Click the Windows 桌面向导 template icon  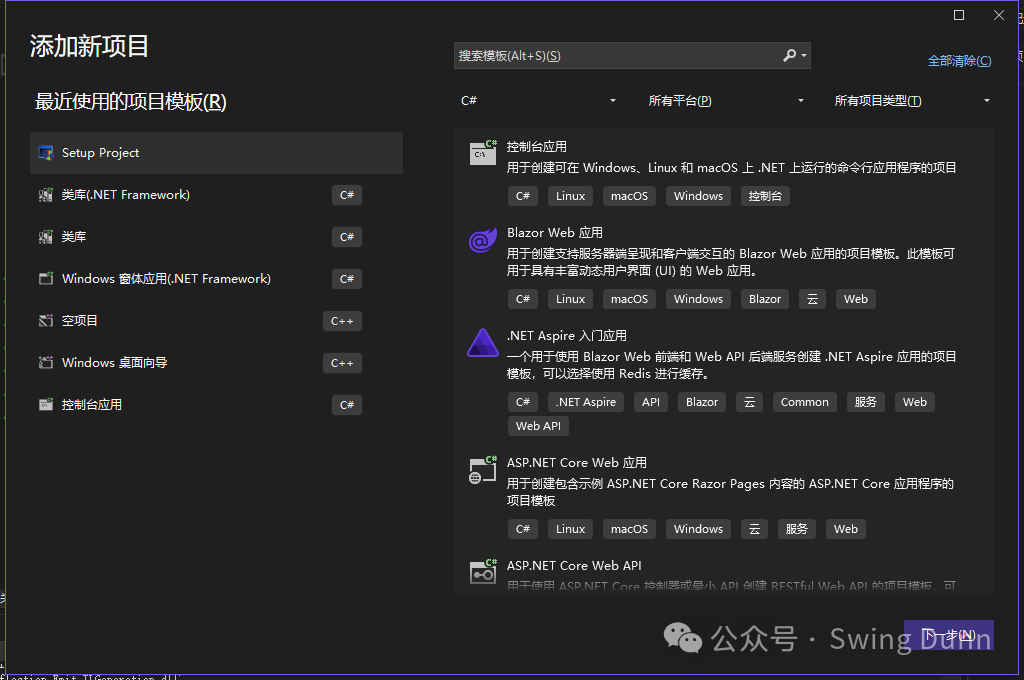coord(46,362)
